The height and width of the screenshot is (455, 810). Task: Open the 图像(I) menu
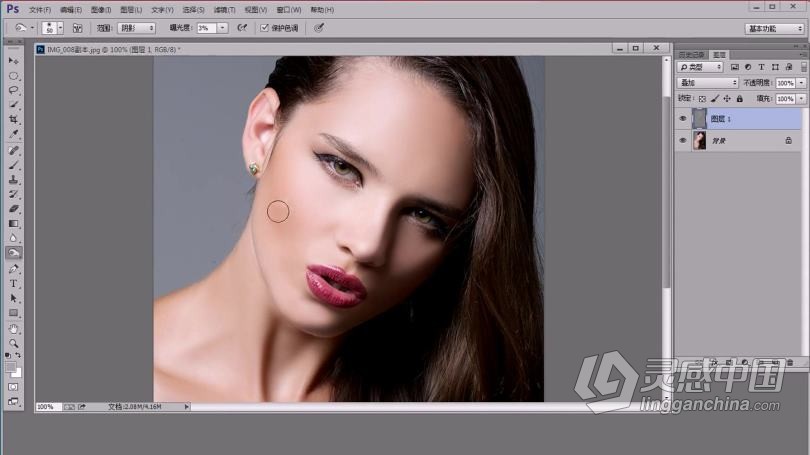[x=101, y=10]
